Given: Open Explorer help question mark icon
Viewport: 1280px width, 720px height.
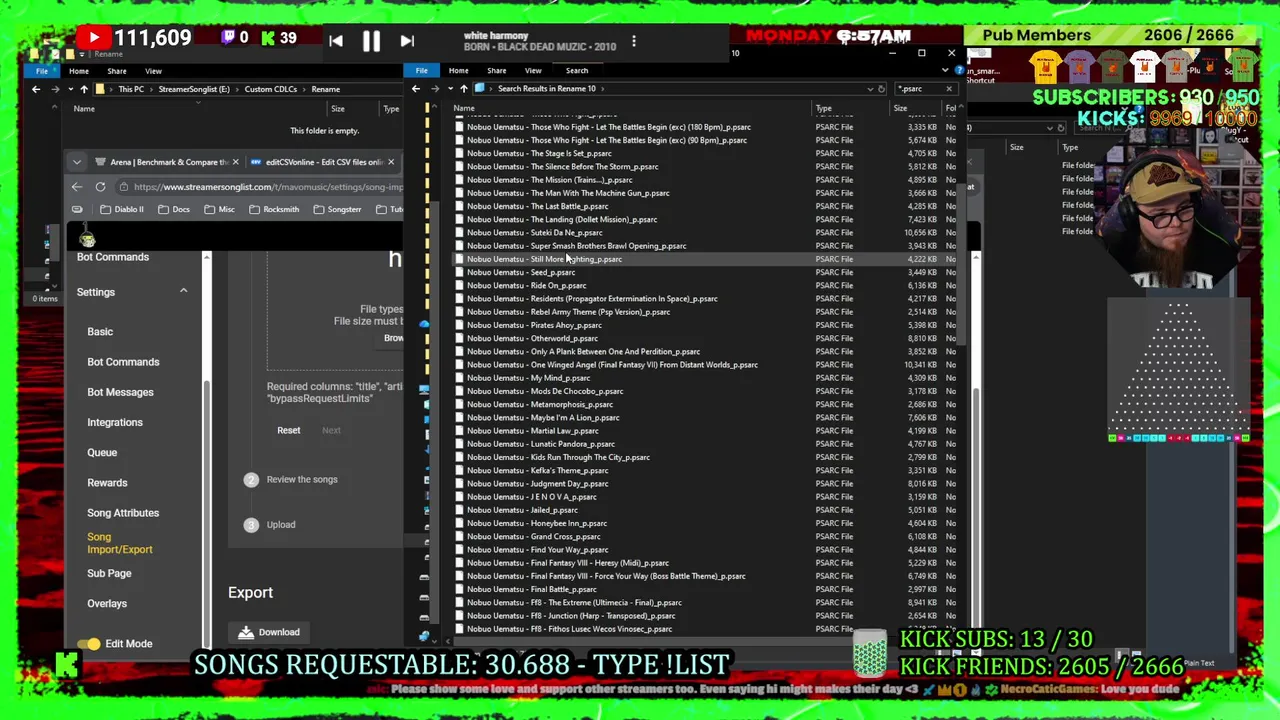Looking at the screenshot, I should 958,70.
